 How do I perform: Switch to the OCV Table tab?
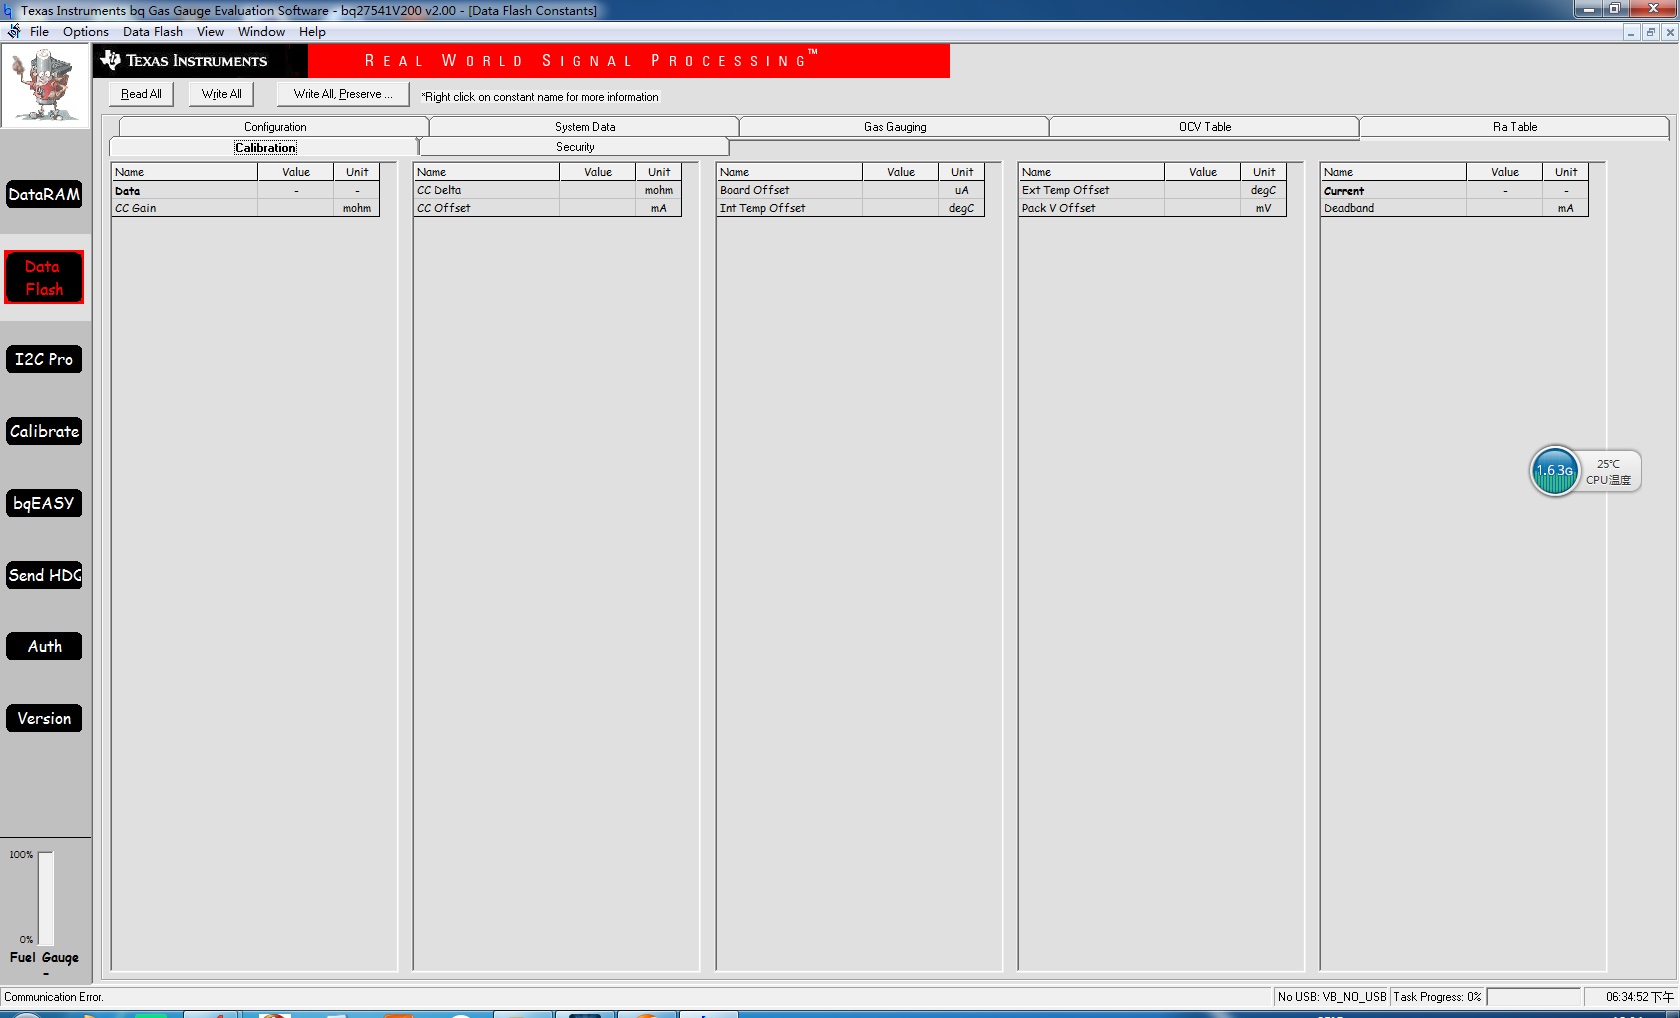click(x=1205, y=127)
